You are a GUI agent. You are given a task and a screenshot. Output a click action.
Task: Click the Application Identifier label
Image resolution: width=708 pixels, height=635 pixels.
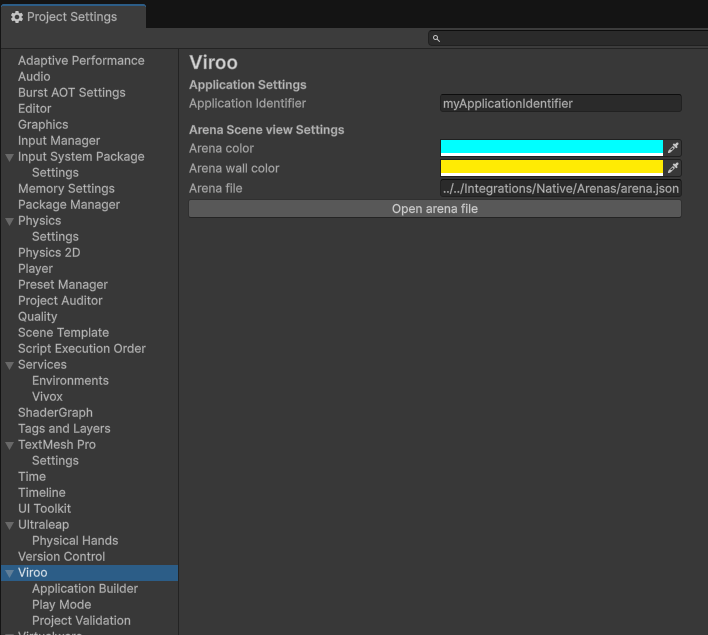click(x=247, y=103)
